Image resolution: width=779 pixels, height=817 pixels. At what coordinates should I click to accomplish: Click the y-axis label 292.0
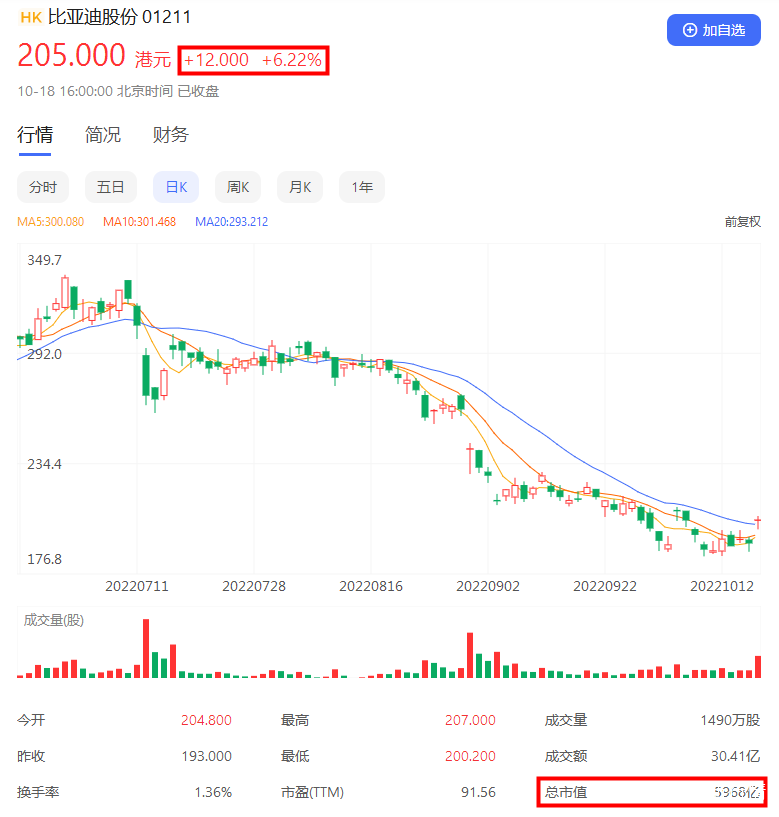pyautogui.click(x=44, y=354)
